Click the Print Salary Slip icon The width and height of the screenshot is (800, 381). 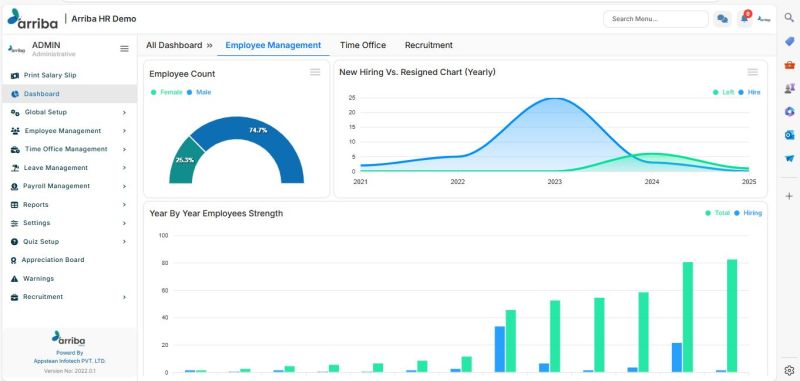[x=15, y=75]
